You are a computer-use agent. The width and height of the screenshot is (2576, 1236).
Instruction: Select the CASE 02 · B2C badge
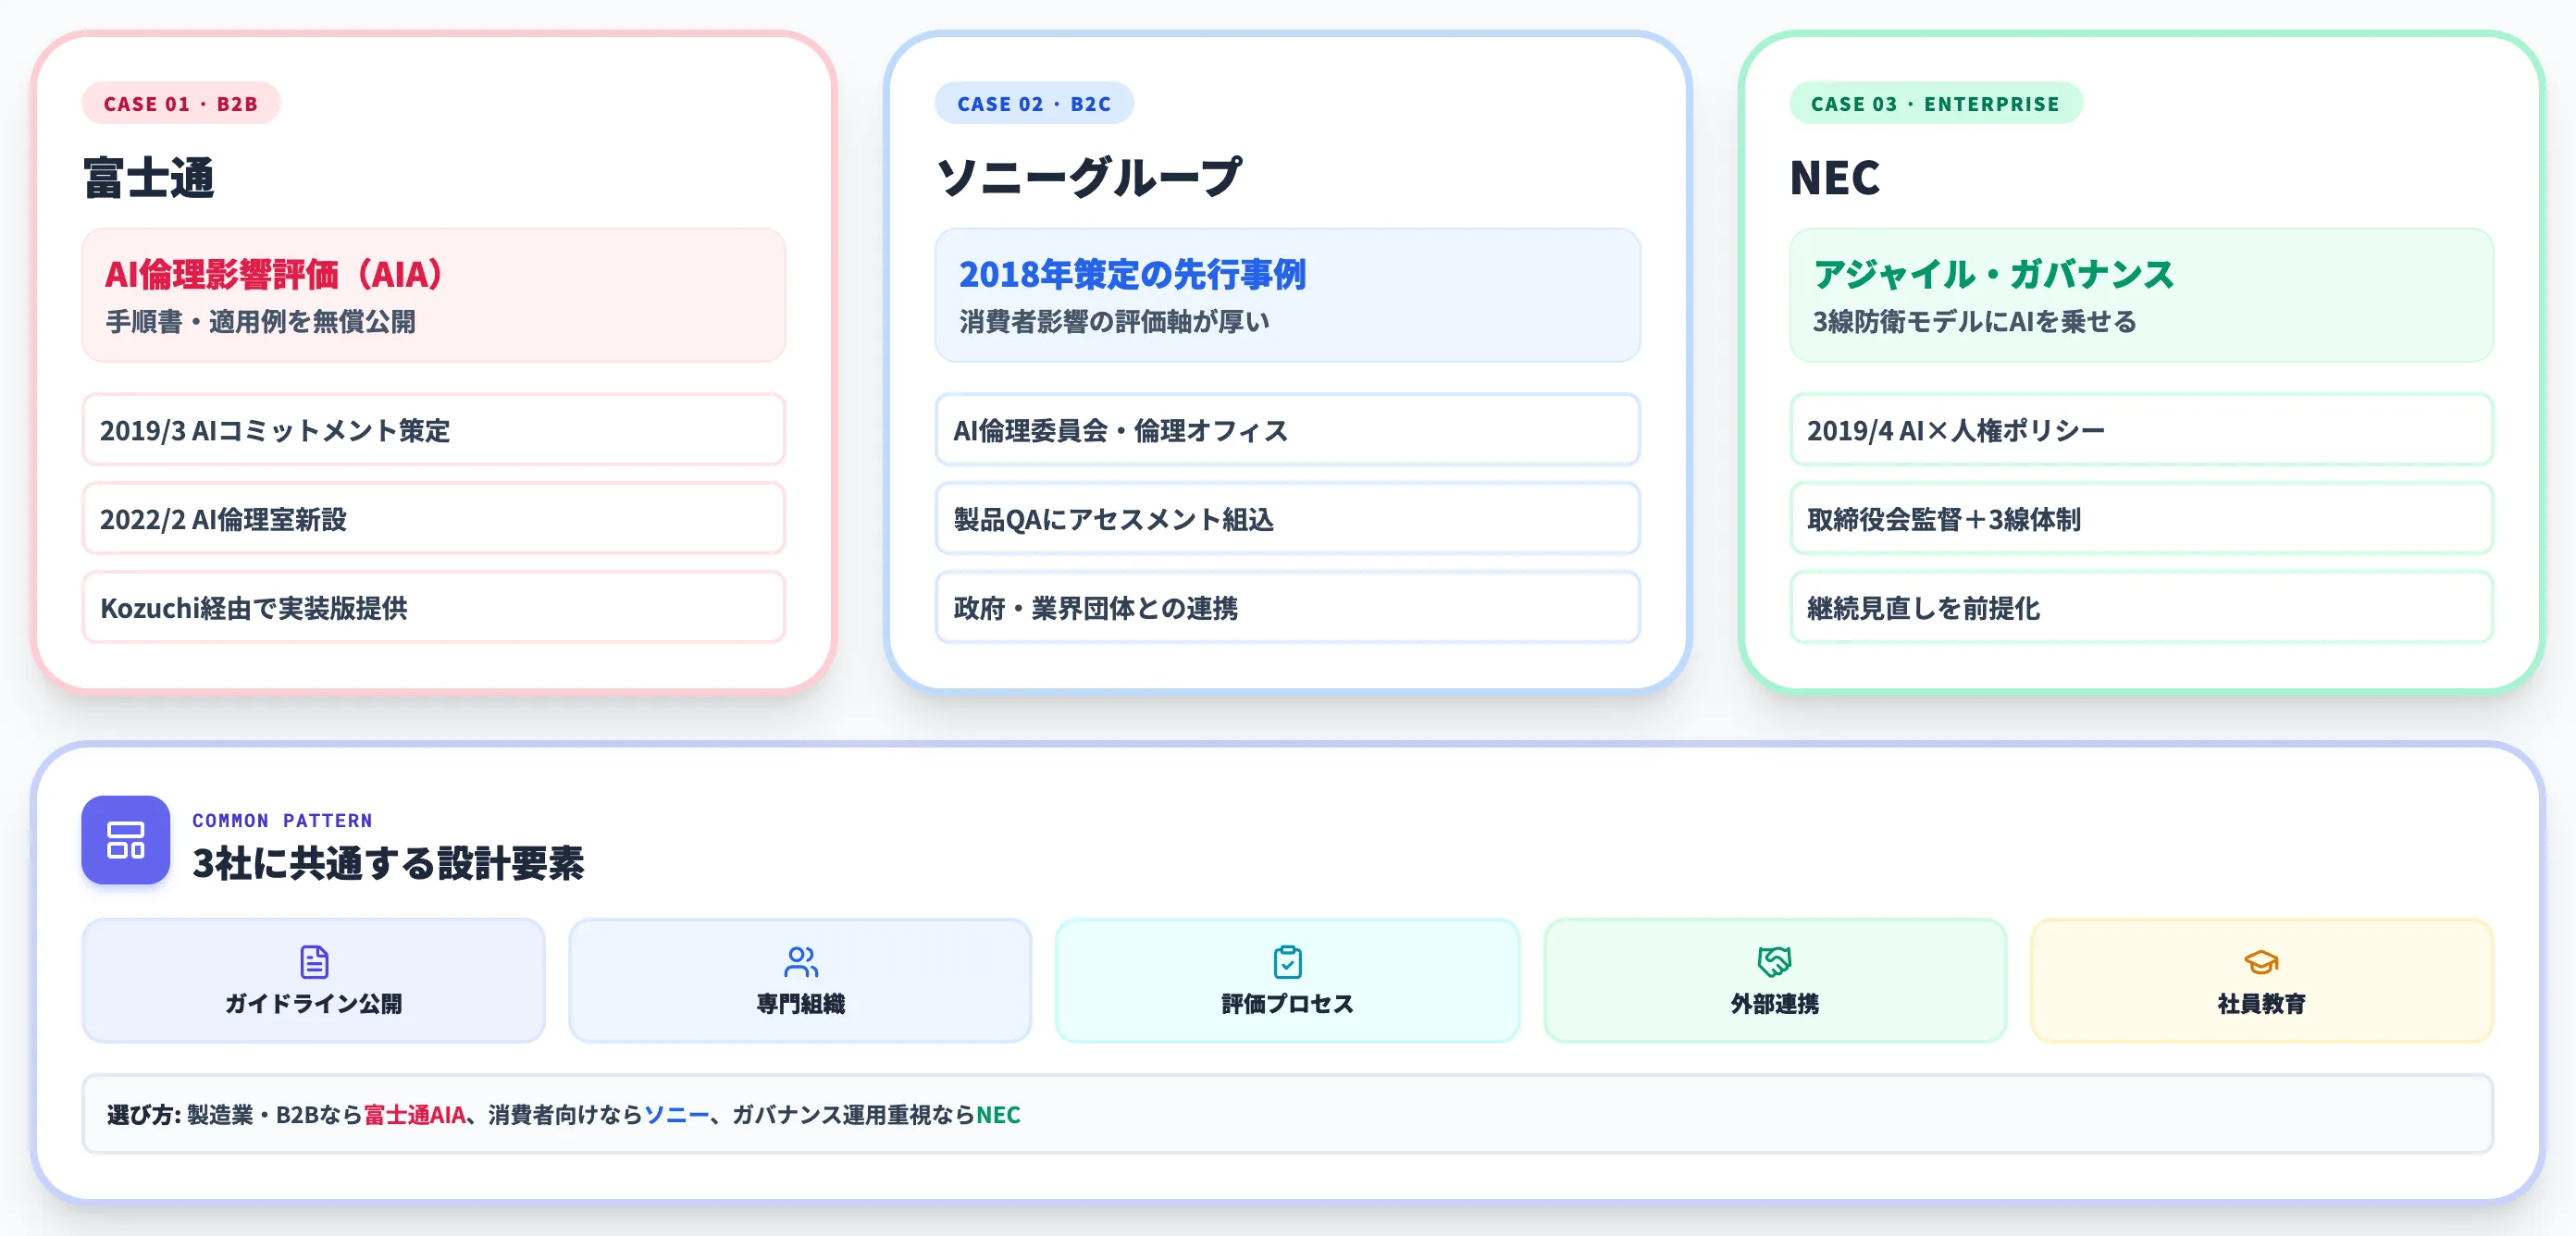(x=1034, y=103)
